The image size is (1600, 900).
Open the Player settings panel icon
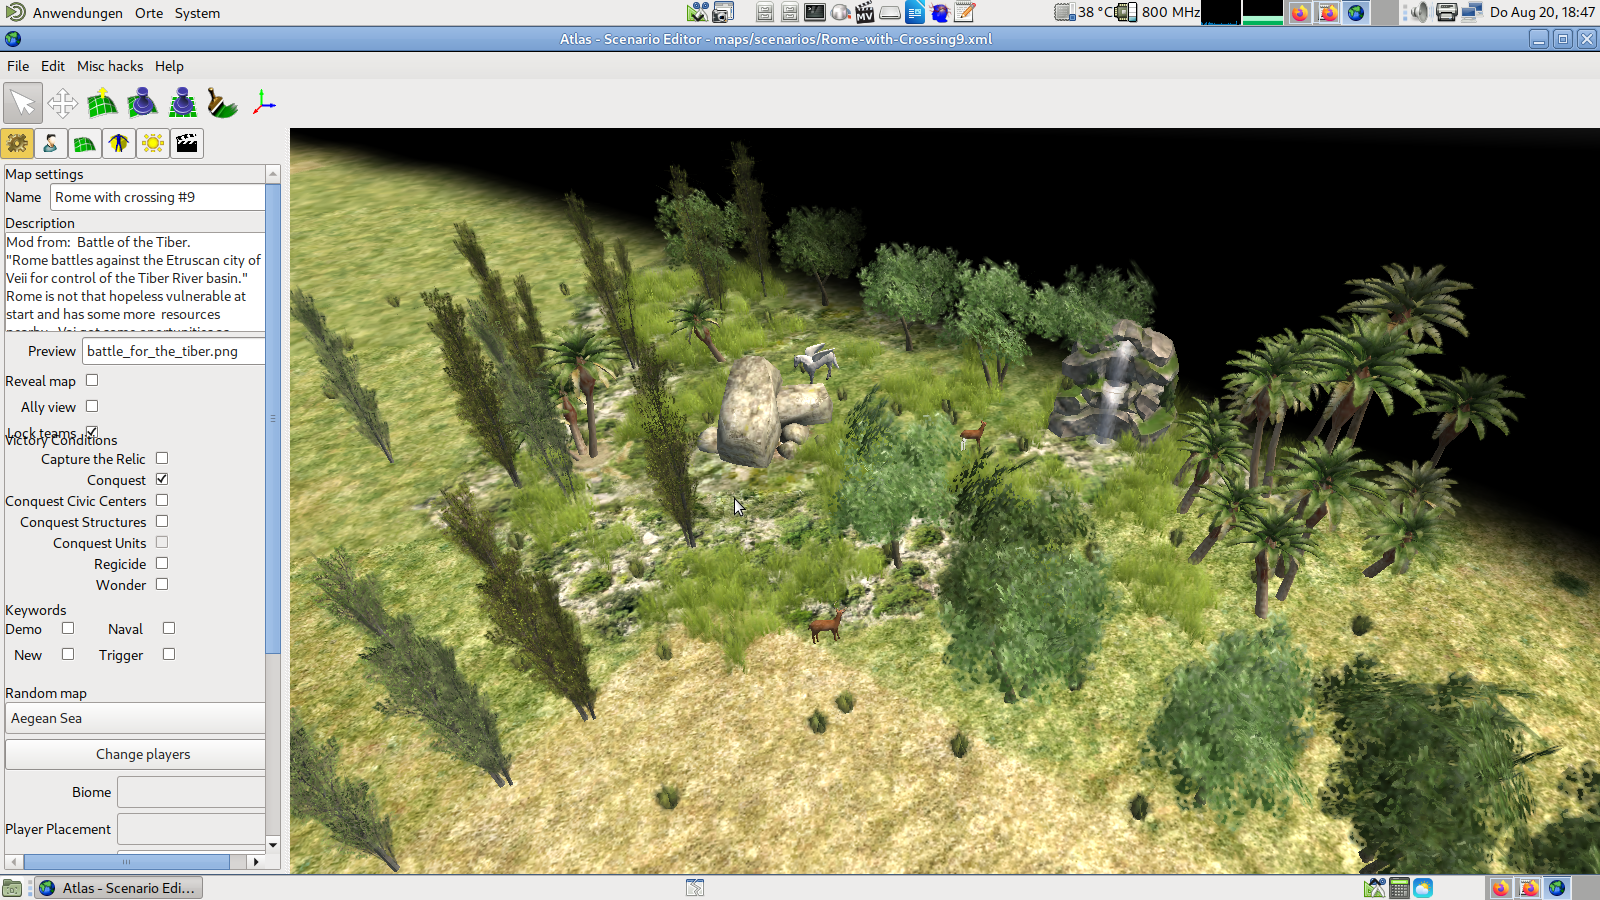[51, 144]
